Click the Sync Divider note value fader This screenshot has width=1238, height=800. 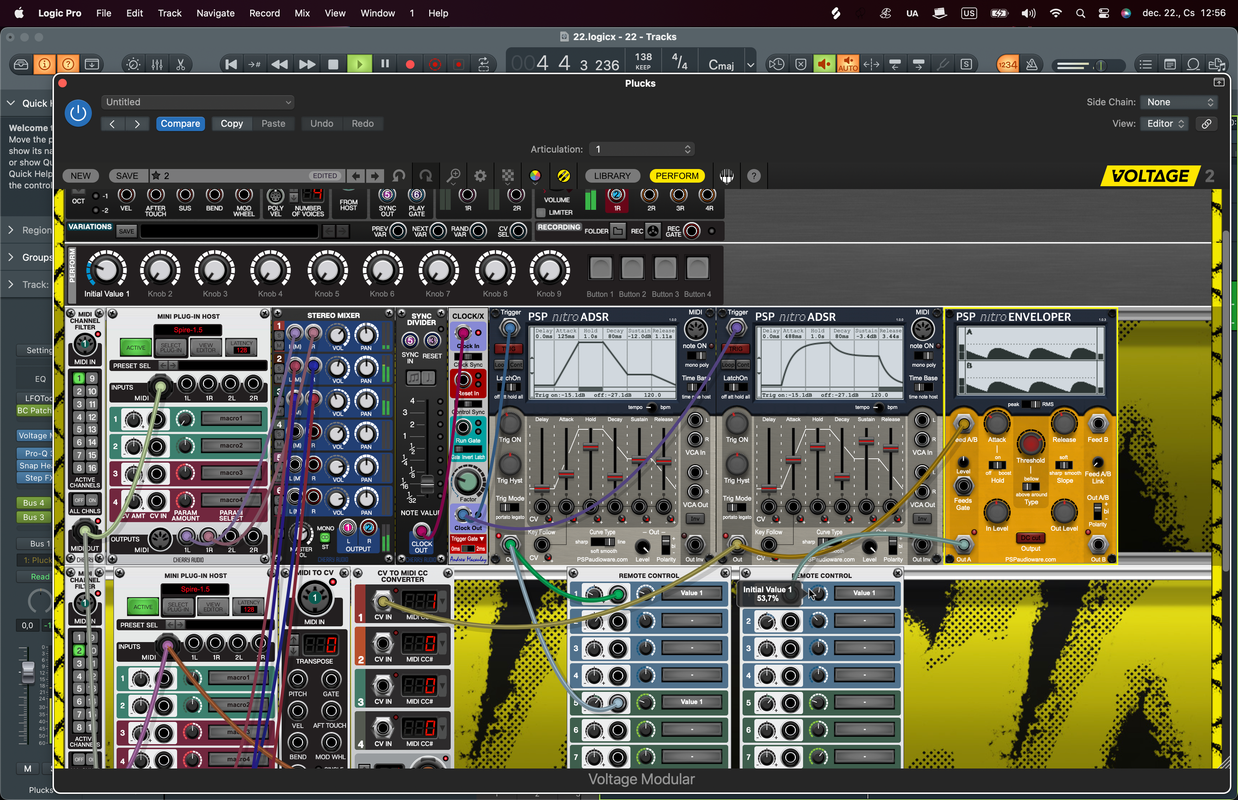pyautogui.click(x=428, y=484)
